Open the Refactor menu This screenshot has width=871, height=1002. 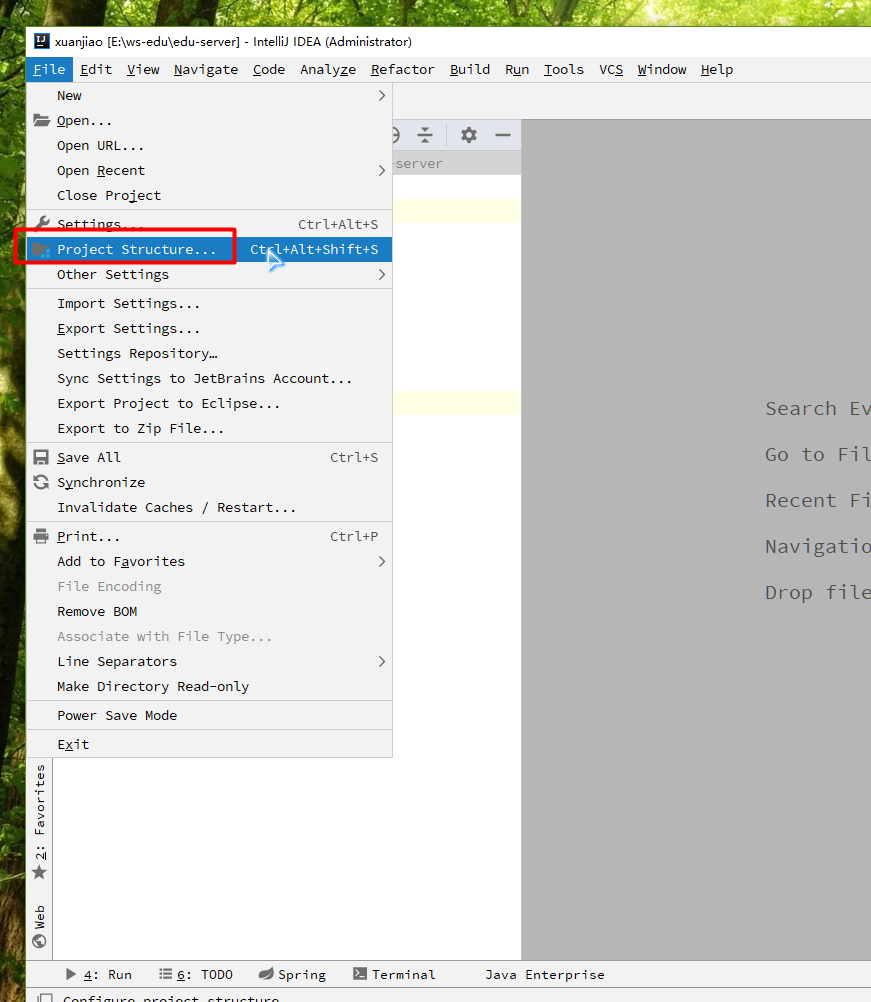click(403, 70)
